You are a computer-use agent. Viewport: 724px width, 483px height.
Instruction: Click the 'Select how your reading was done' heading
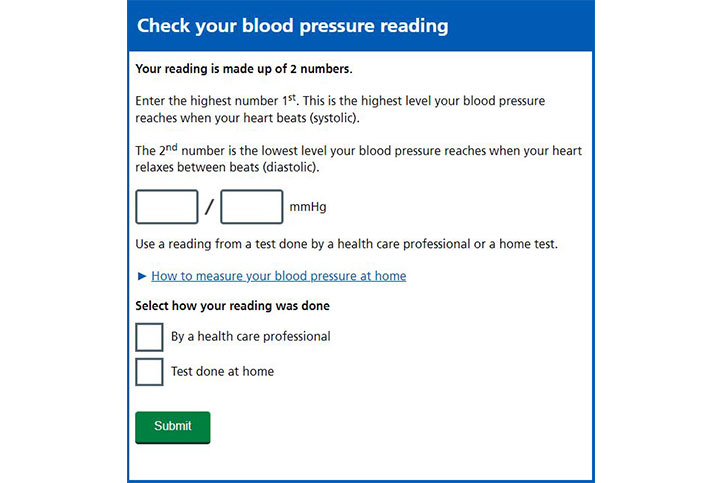coord(232,306)
